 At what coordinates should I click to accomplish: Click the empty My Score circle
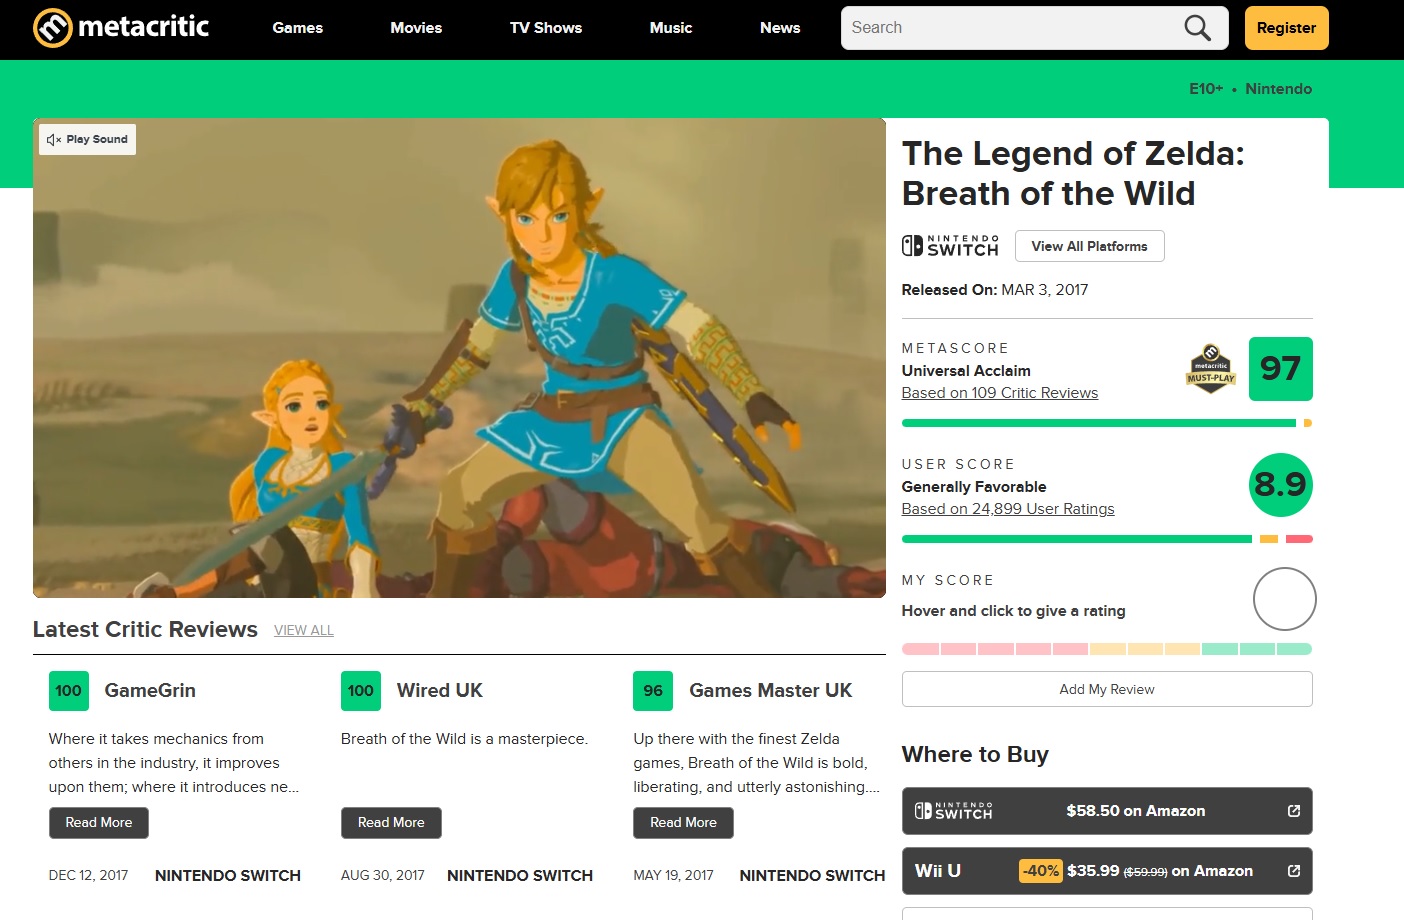(1284, 599)
